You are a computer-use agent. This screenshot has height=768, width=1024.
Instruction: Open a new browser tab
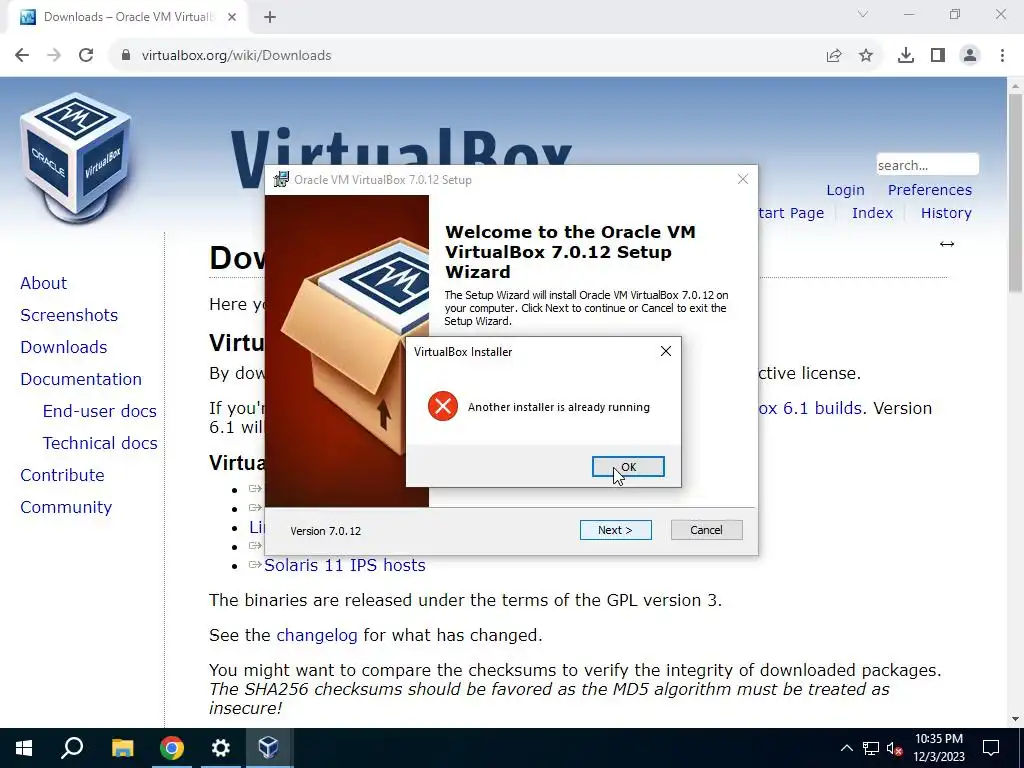tap(270, 17)
